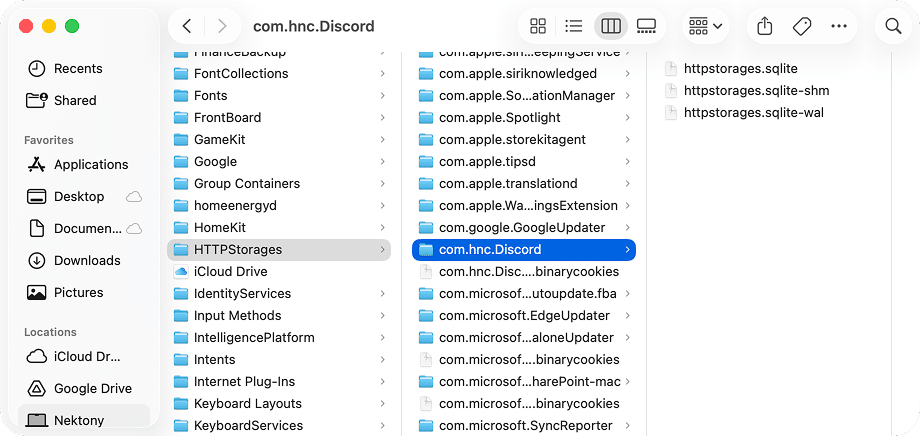920x436 pixels.
Task: Open the search magnifier
Action: coord(893,26)
